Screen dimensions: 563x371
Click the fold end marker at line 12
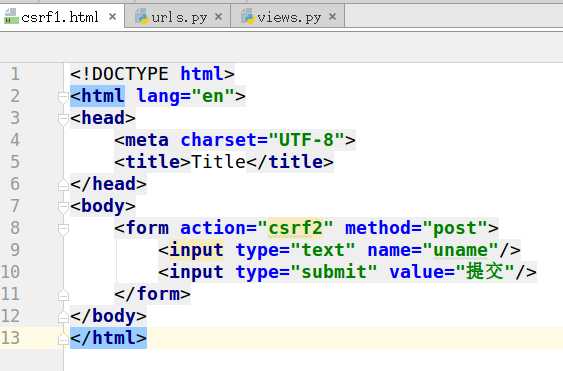point(63,317)
